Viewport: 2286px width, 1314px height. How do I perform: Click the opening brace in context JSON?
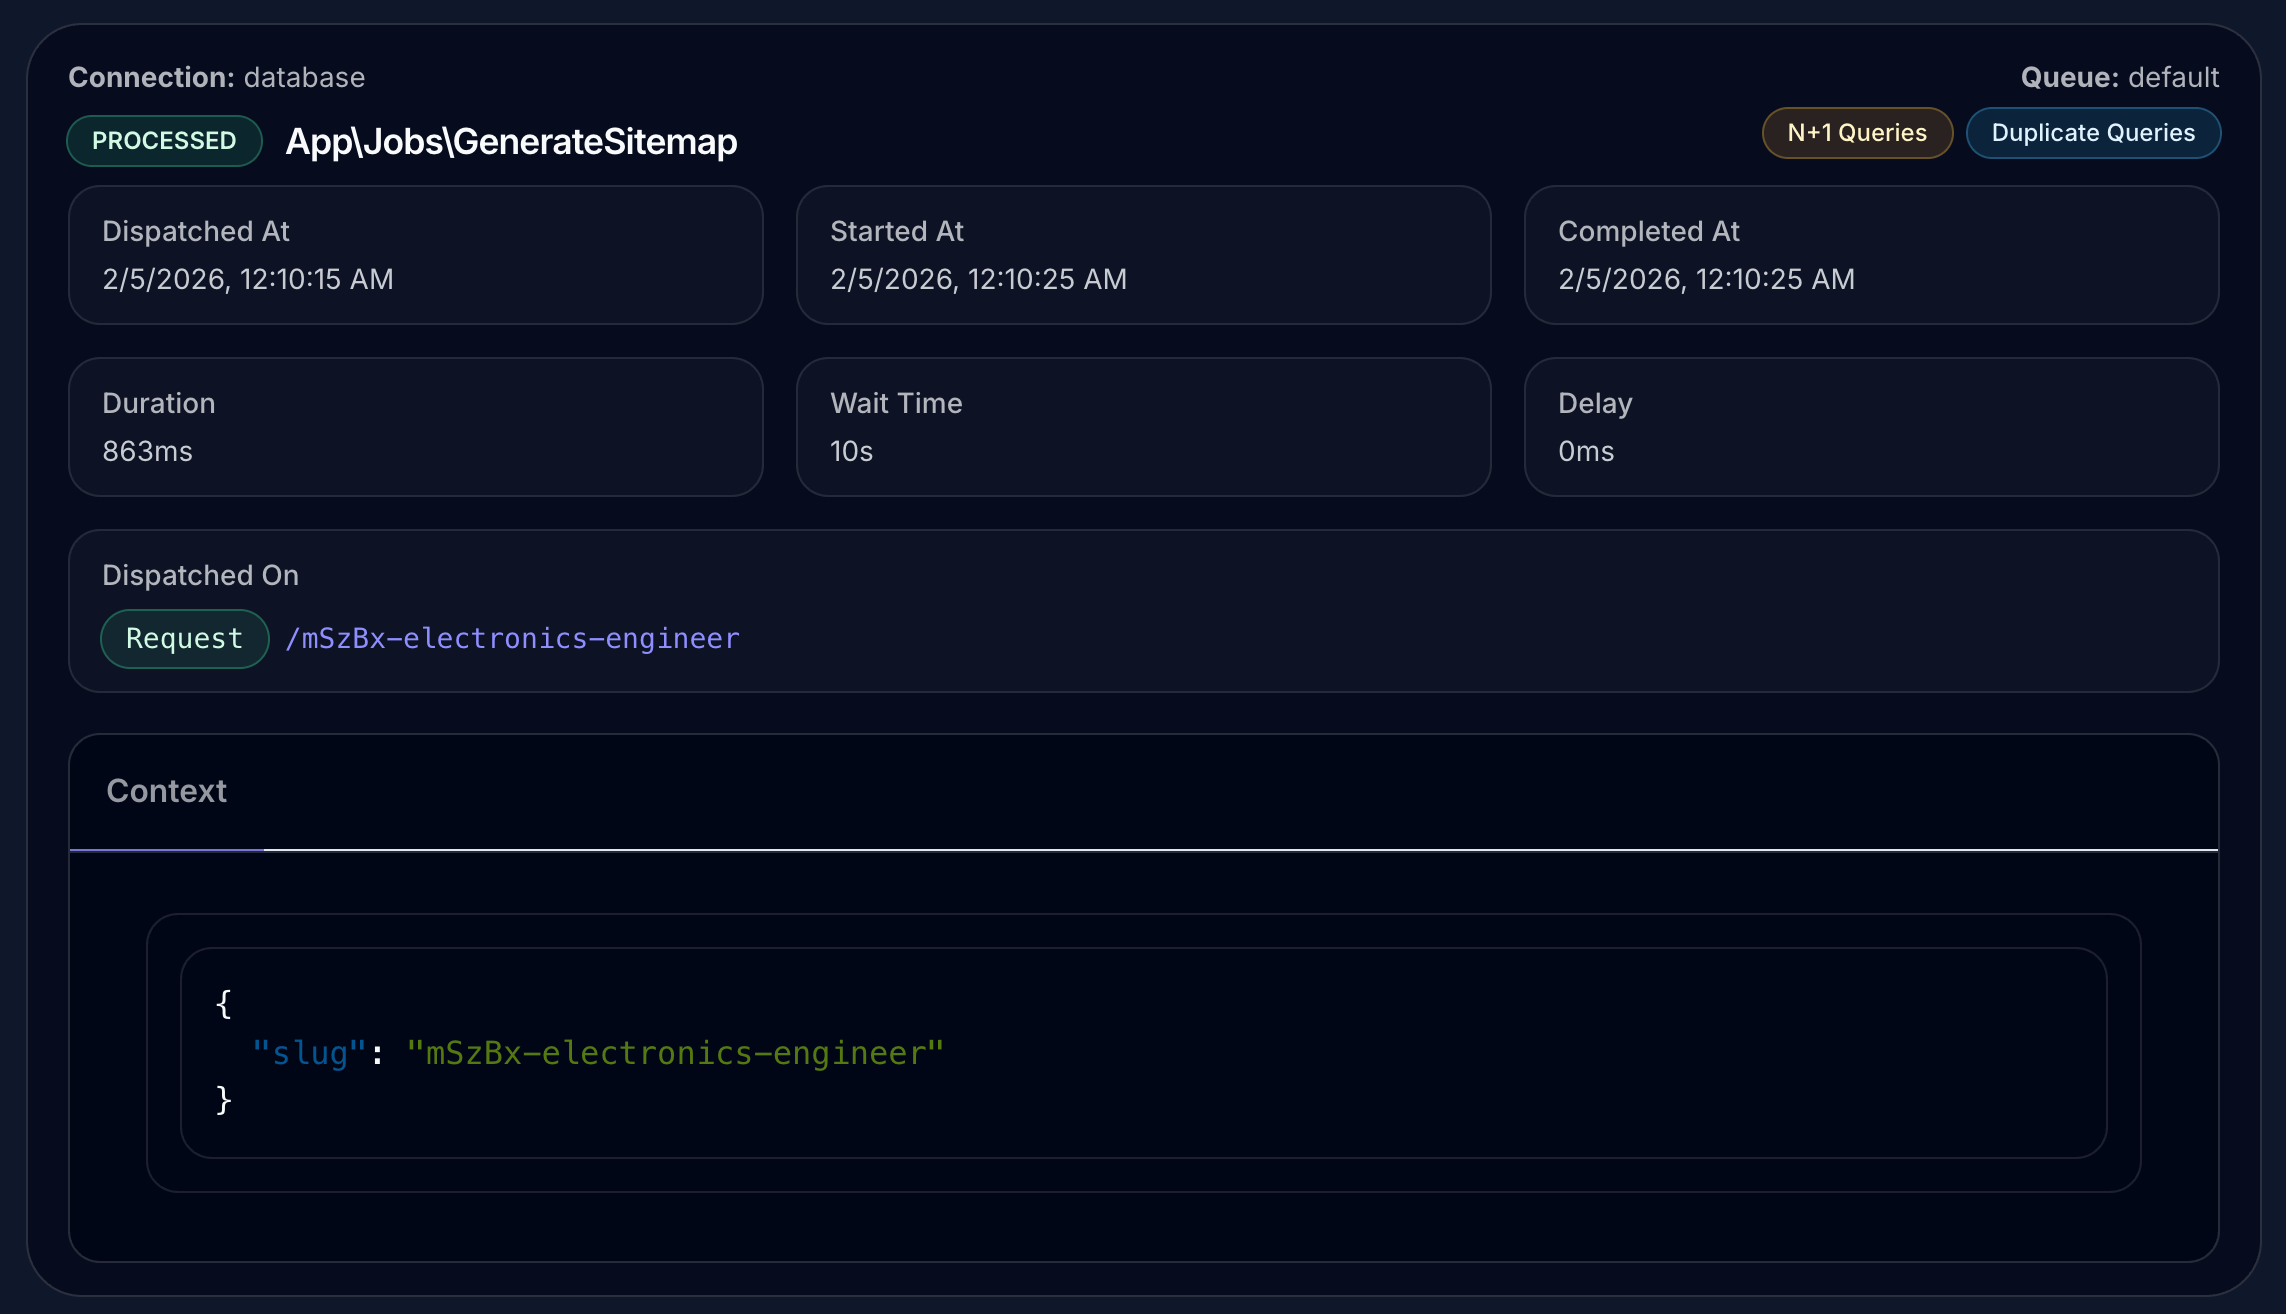224,1004
